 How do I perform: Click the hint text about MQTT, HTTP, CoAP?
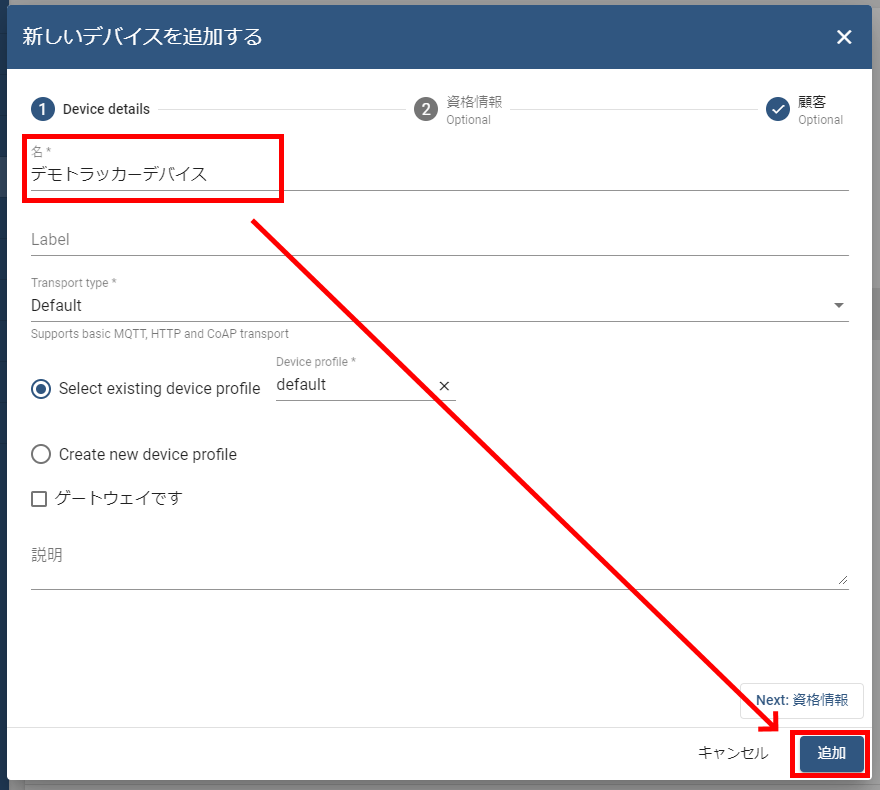(x=159, y=334)
